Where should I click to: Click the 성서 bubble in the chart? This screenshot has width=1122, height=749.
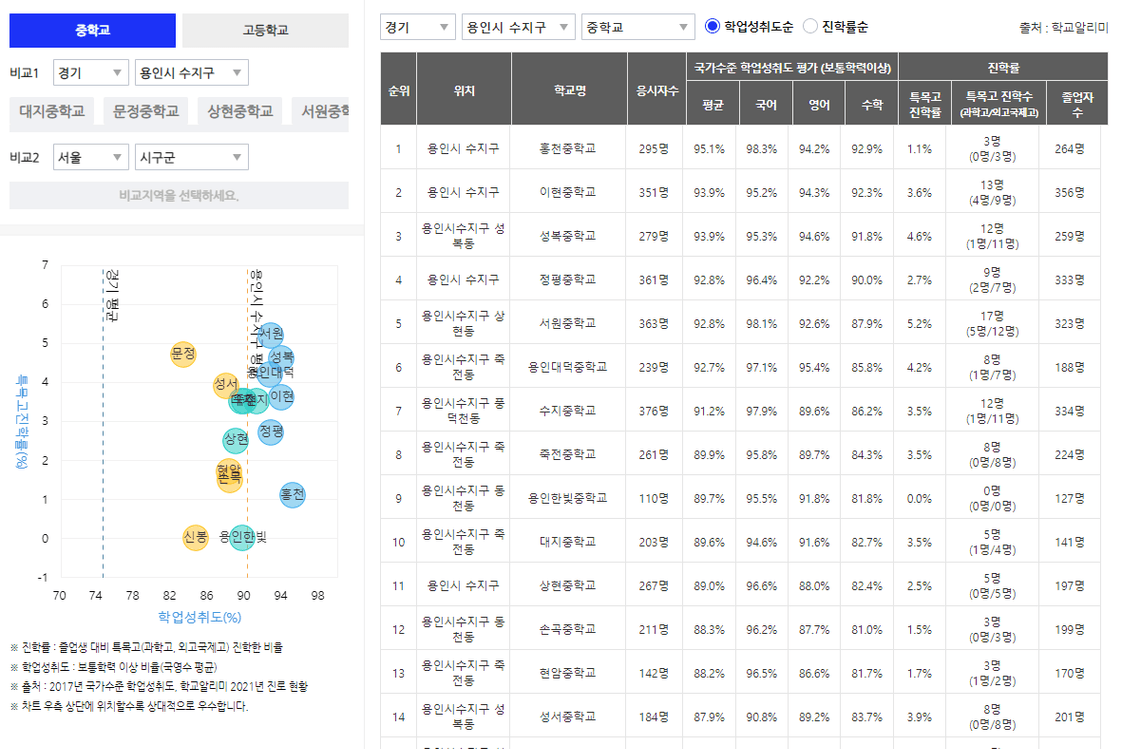coord(225,384)
